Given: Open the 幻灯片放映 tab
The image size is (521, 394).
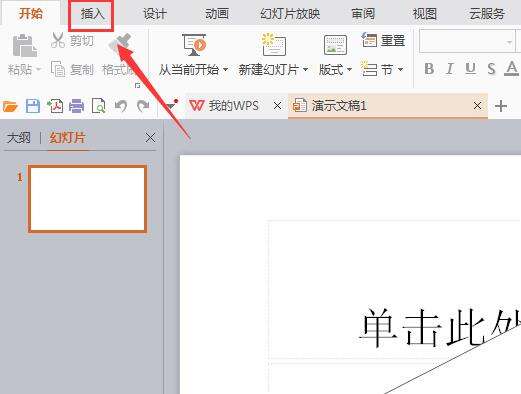Looking at the screenshot, I should pos(290,14).
